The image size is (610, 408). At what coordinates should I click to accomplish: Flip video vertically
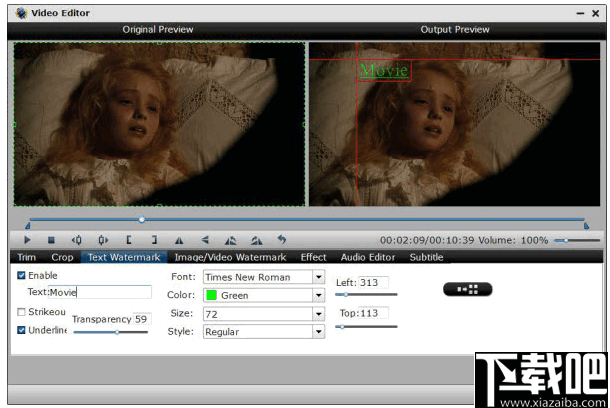pyautogui.click(x=205, y=240)
